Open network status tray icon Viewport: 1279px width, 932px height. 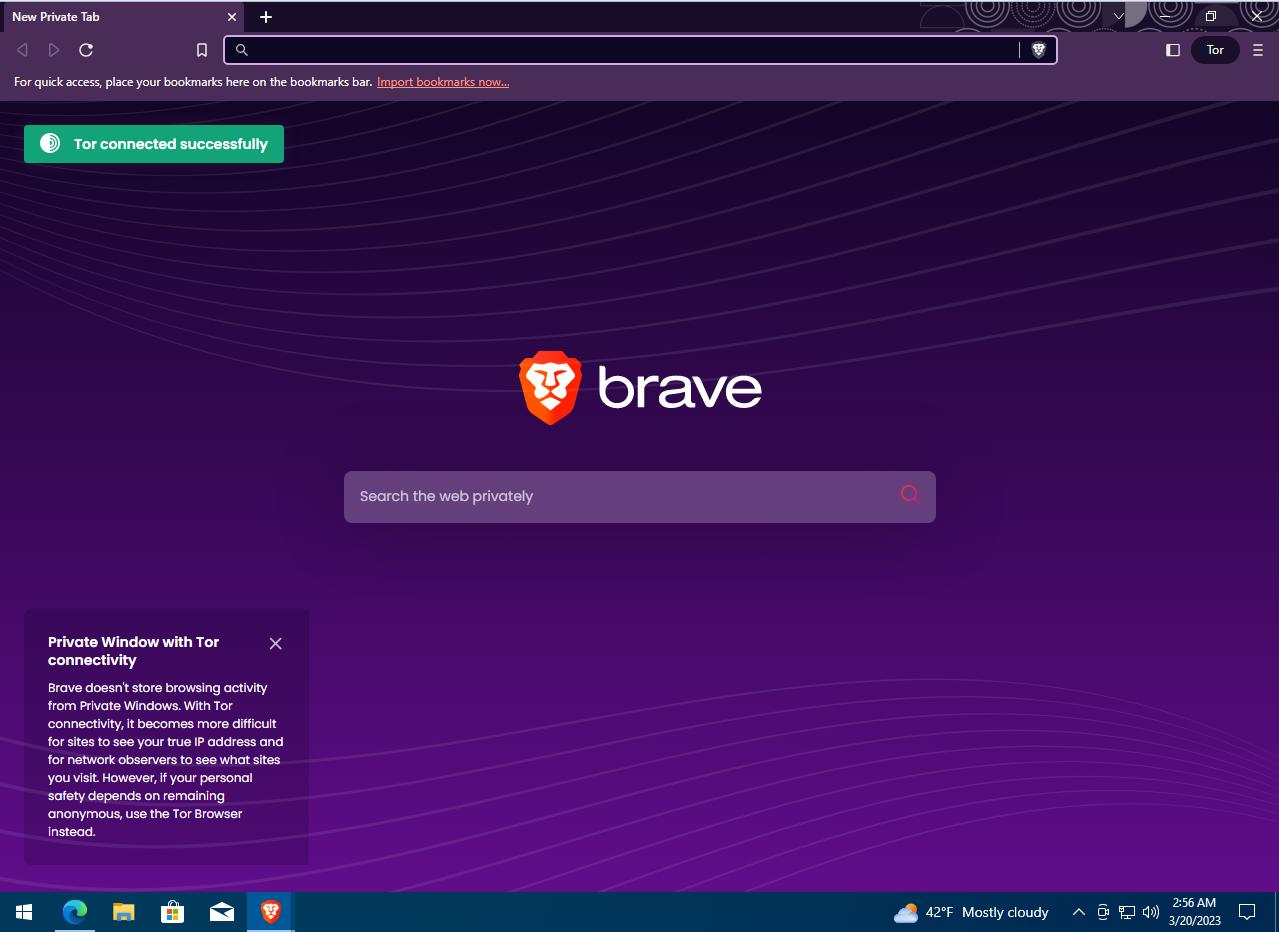click(x=1127, y=912)
